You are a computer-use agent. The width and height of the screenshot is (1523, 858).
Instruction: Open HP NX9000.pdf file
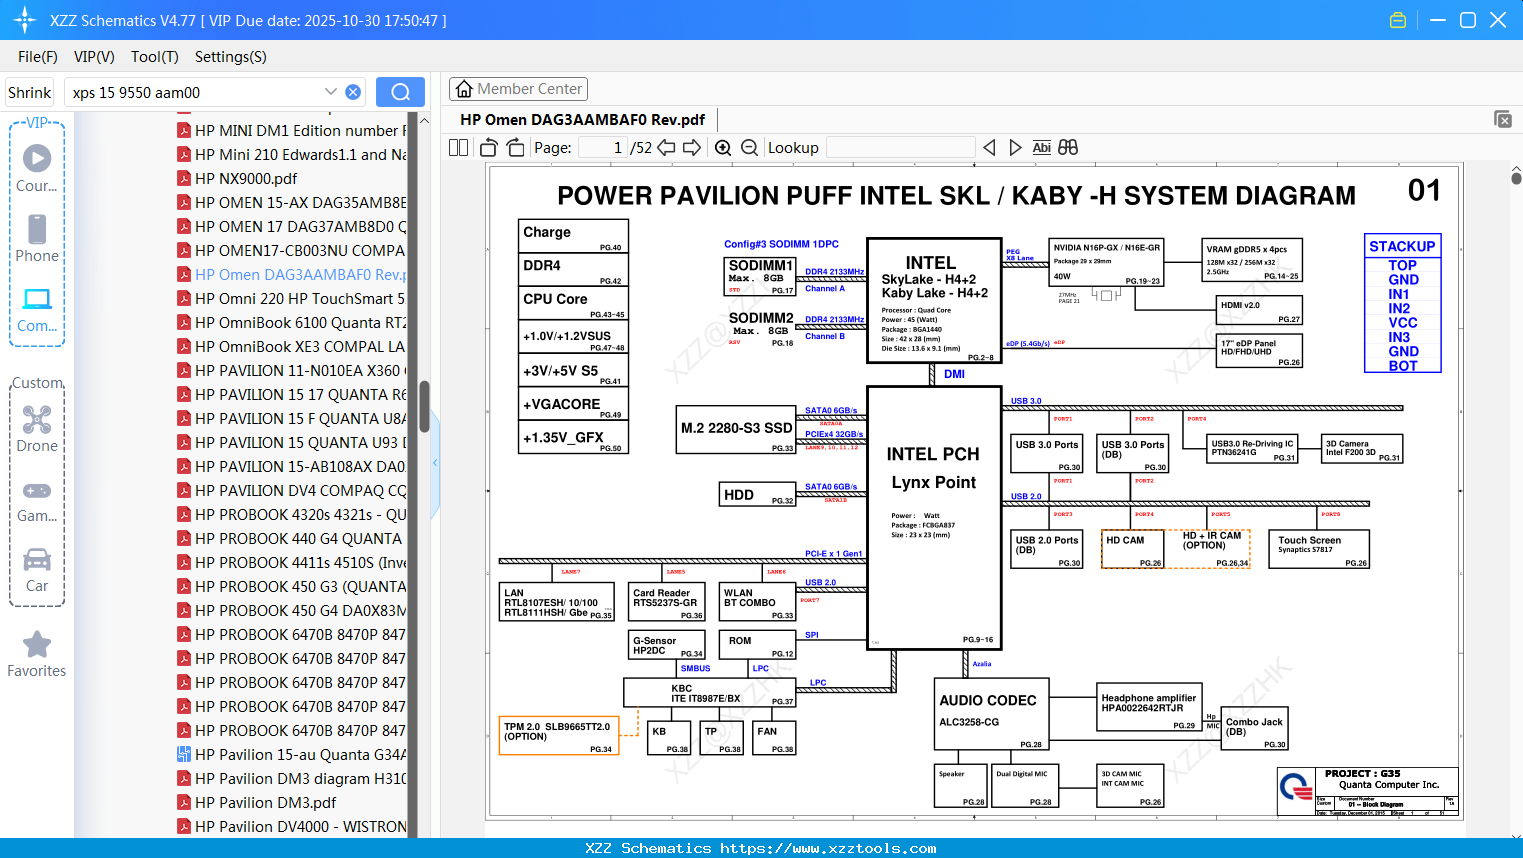click(x=237, y=178)
